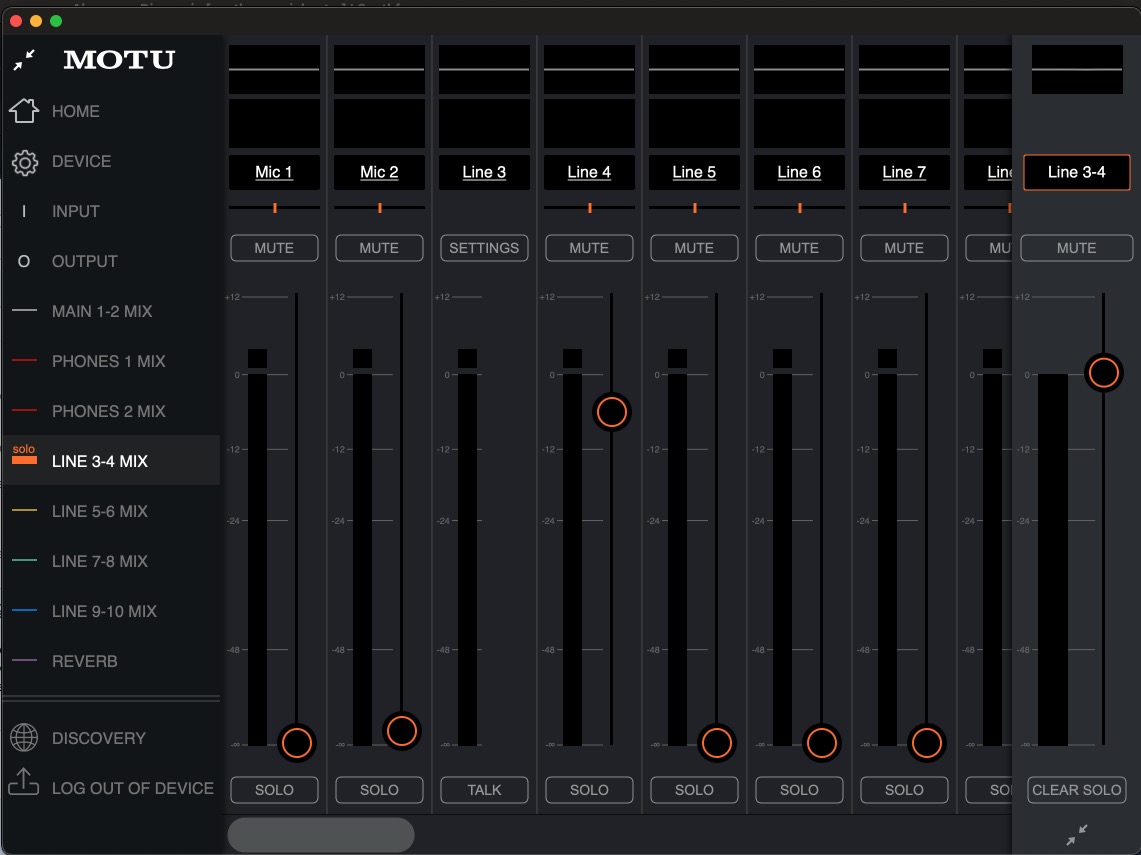Click the Line 7 fader knob
Viewport: 1141px width, 855px height.
coord(926,743)
